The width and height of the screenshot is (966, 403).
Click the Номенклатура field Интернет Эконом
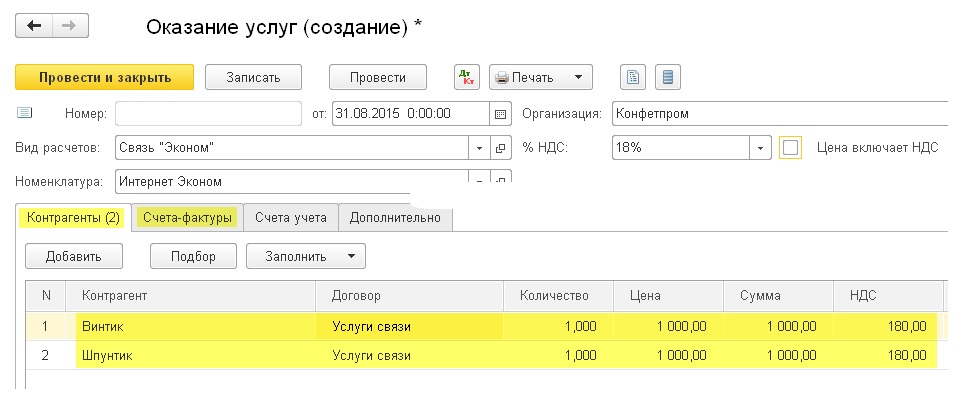[292, 182]
